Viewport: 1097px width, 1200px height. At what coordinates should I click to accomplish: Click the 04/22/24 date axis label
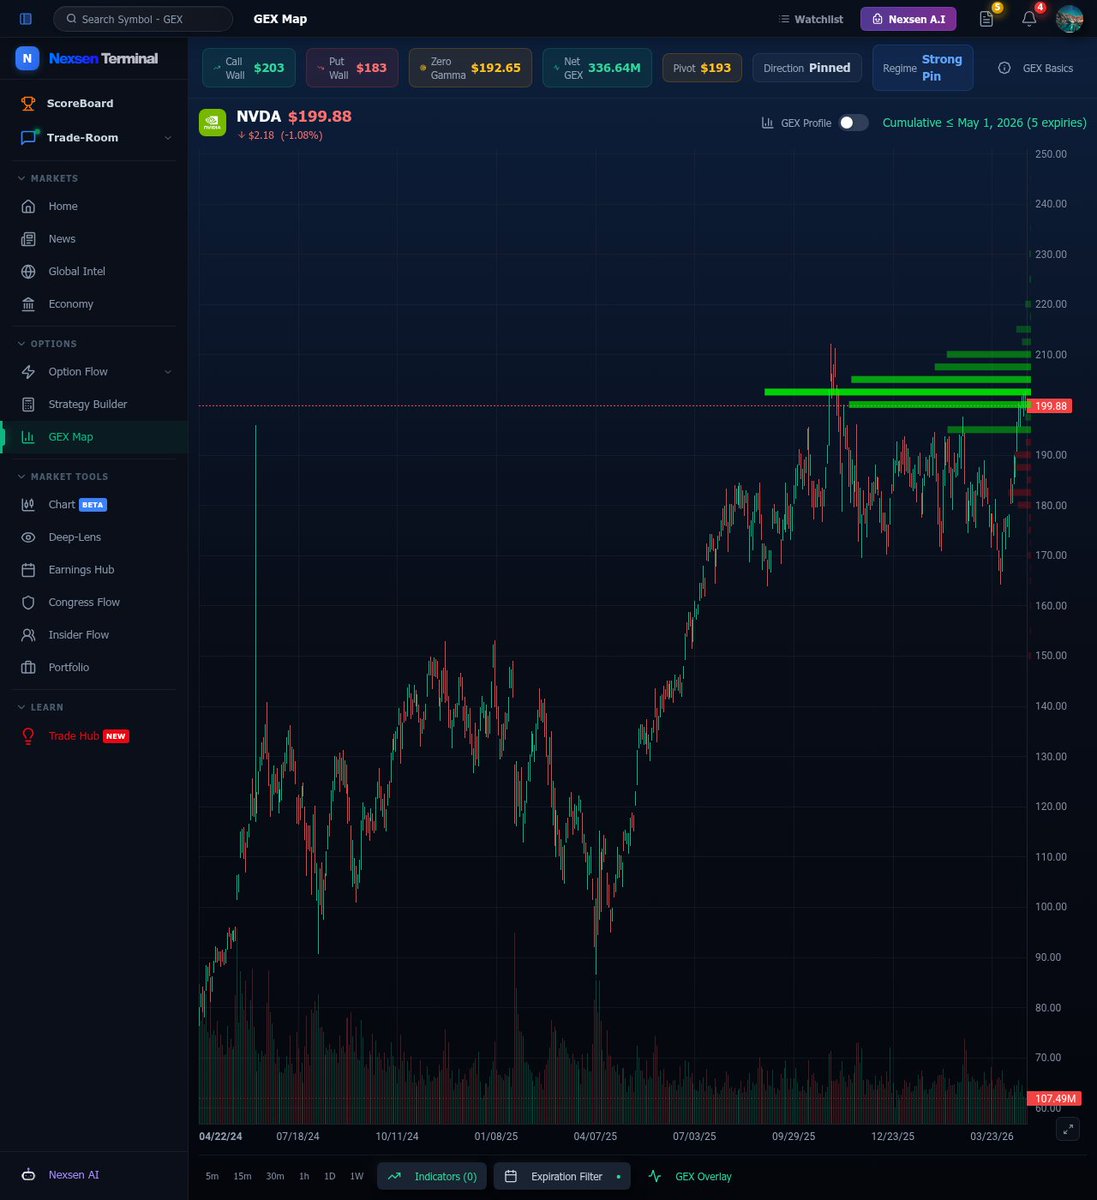coord(220,1137)
